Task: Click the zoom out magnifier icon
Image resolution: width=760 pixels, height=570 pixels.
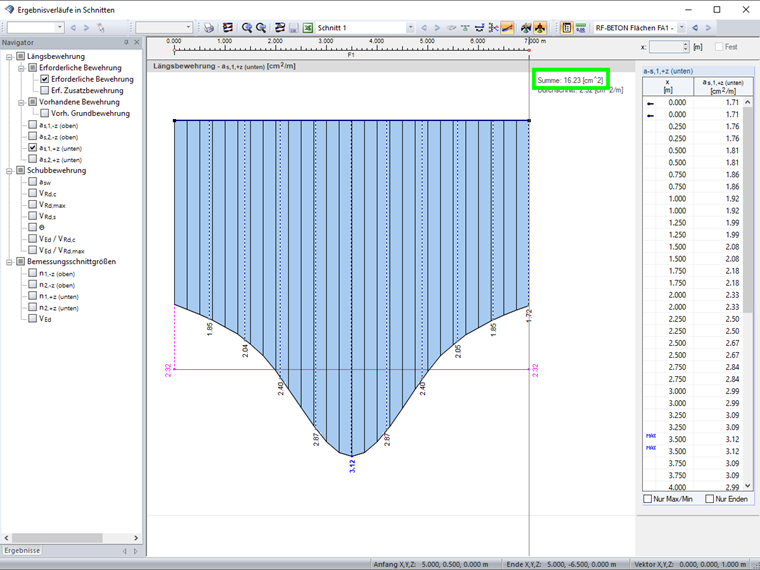Action: click(261, 28)
